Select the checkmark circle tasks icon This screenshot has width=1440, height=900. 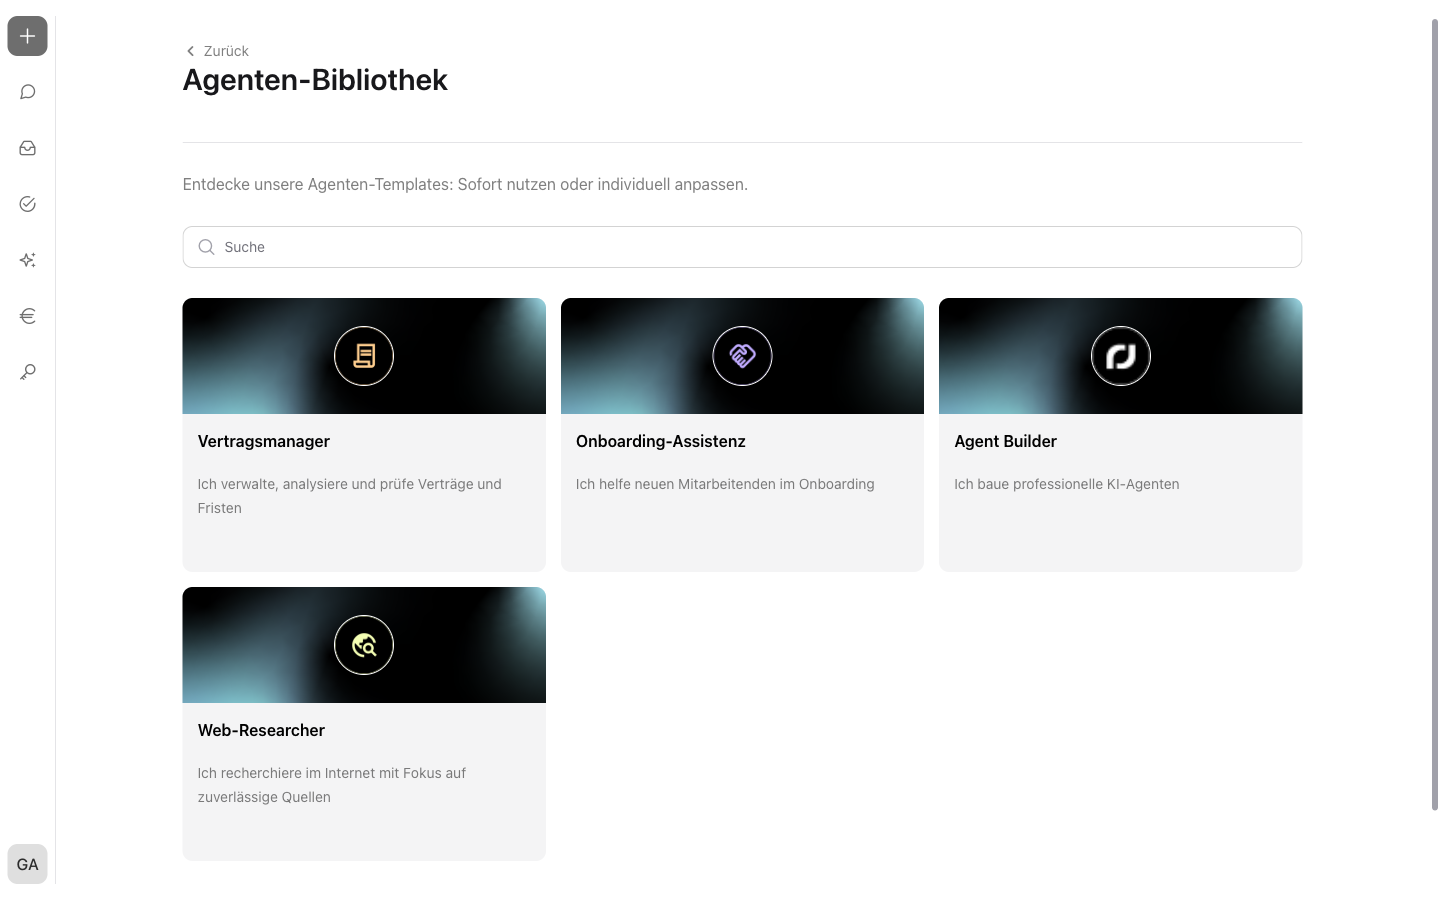[x=27, y=204]
